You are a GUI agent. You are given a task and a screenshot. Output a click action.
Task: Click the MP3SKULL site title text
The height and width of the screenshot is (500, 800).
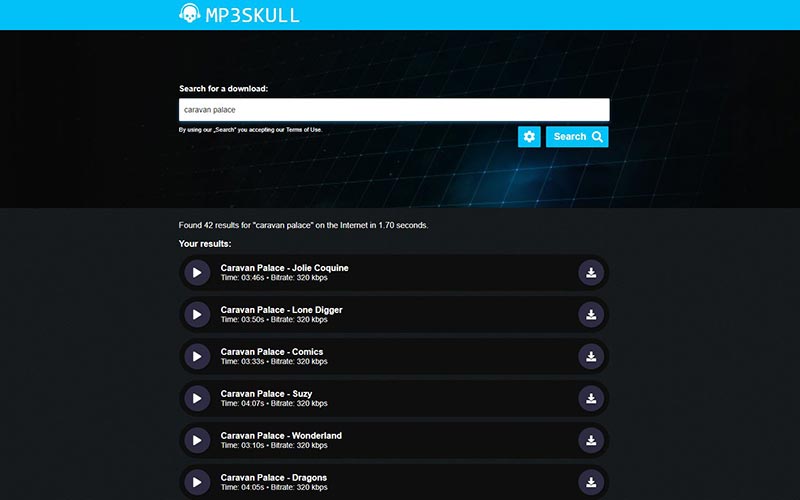coord(252,15)
